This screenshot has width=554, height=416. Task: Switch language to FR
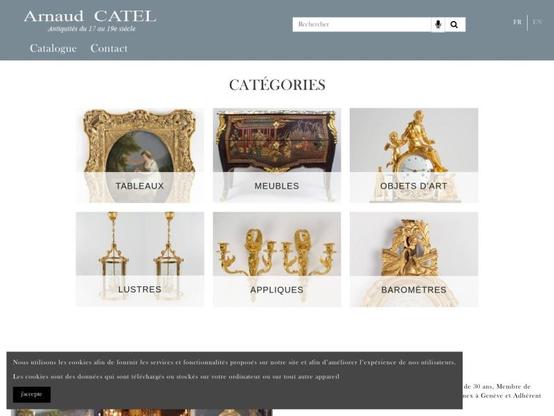click(517, 22)
